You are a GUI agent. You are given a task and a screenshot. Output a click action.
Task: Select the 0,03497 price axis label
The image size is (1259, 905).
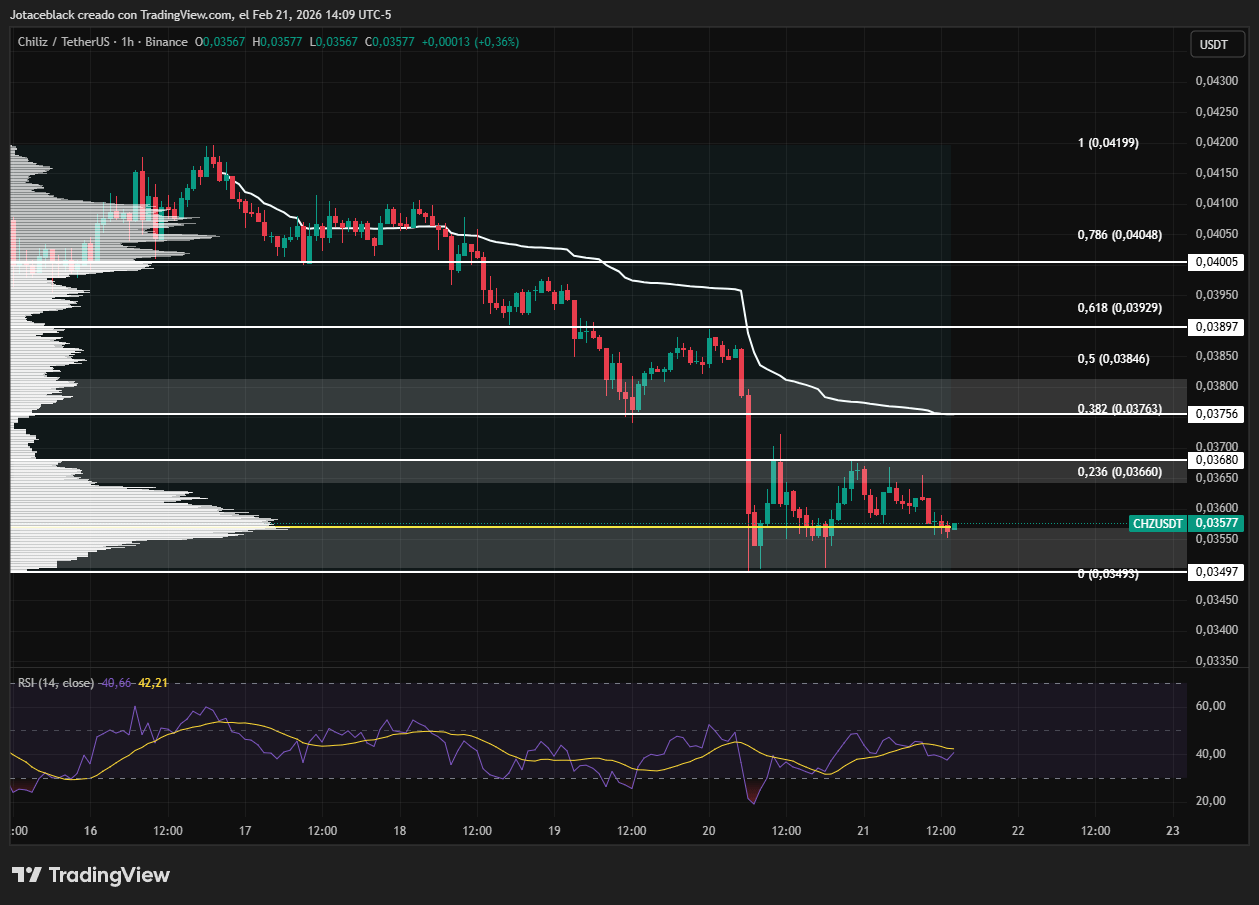pyautogui.click(x=1214, y=572)
